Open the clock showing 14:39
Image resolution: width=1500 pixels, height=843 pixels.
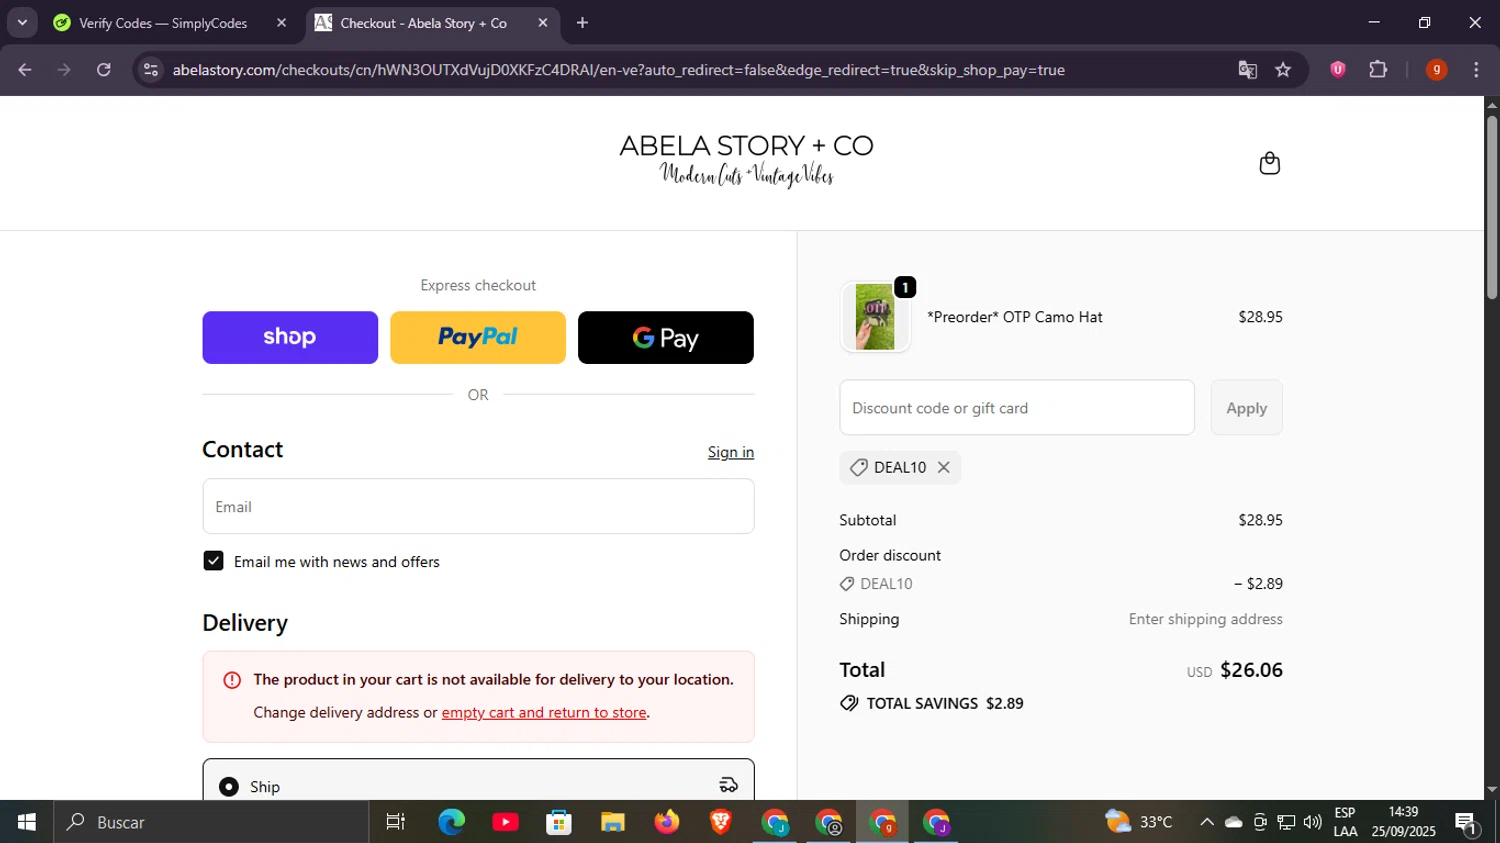coord(1404,822)
